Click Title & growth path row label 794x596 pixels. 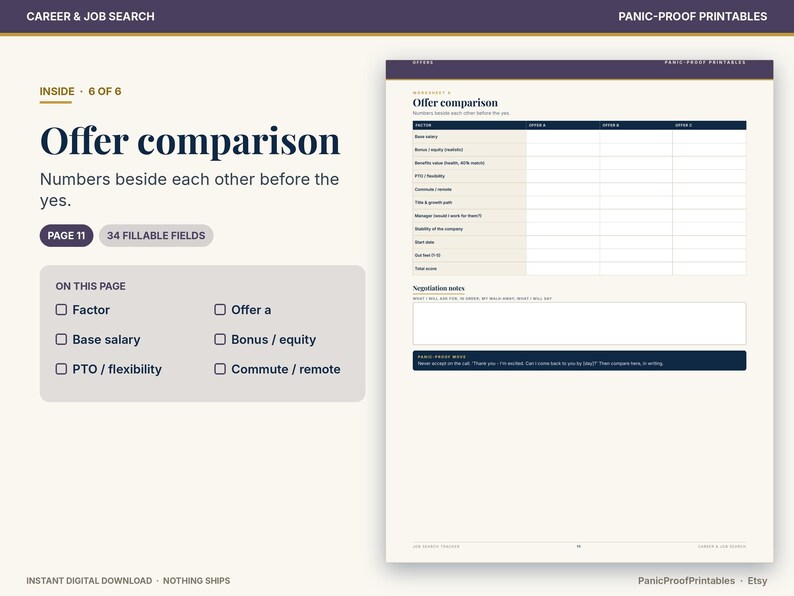tap(433, 203)
